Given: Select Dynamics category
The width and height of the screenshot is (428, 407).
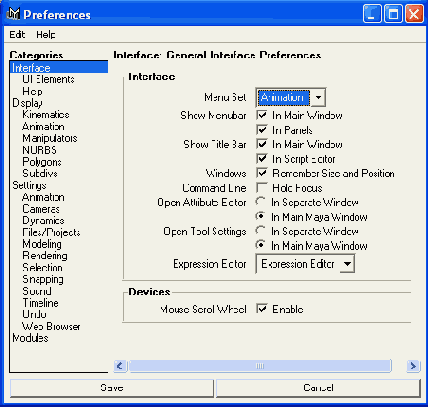Looking at the screenshot, I should pos(43,221).
